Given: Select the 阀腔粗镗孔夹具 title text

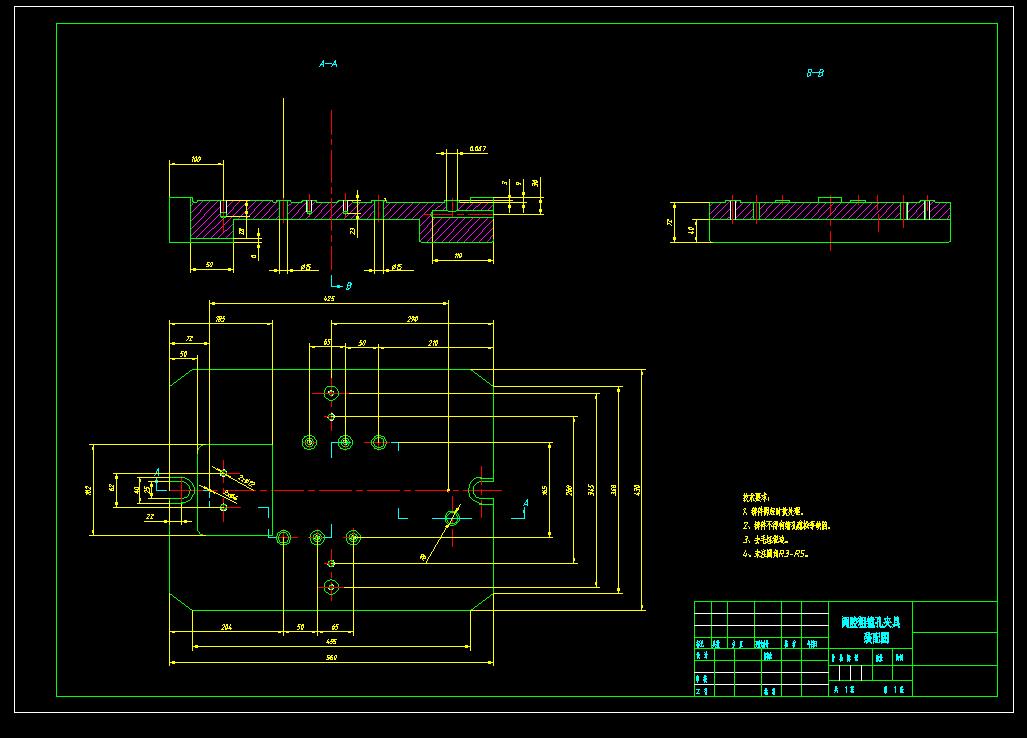Looking at the screenshot, I should [871, 622].
